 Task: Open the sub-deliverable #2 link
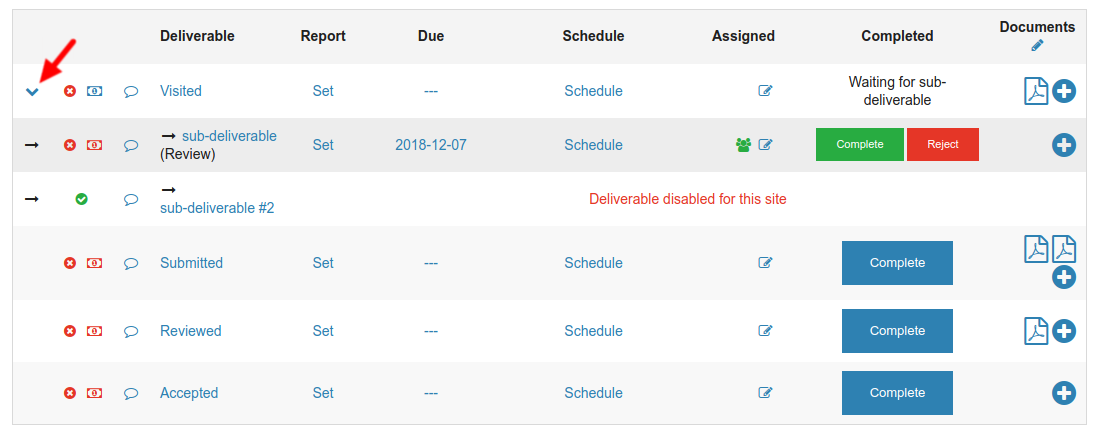217,209
